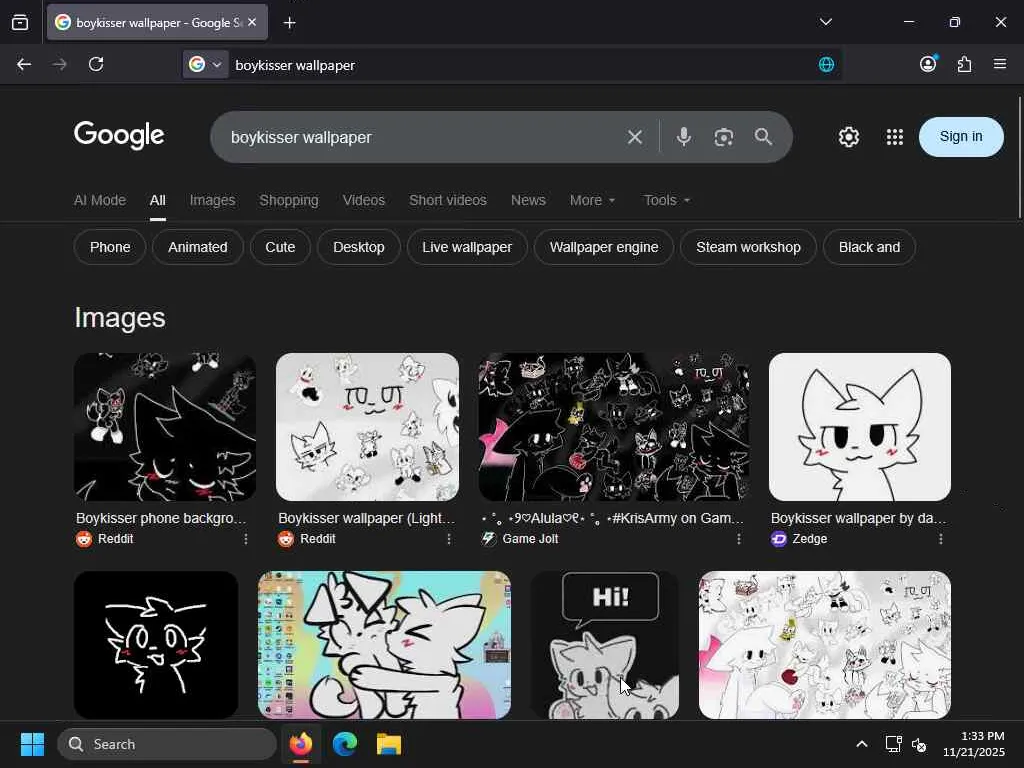Open the extensions puzzle icon
Image resolution: width=1024 pixels, height=768 pixels.
[x=964, y=64]
